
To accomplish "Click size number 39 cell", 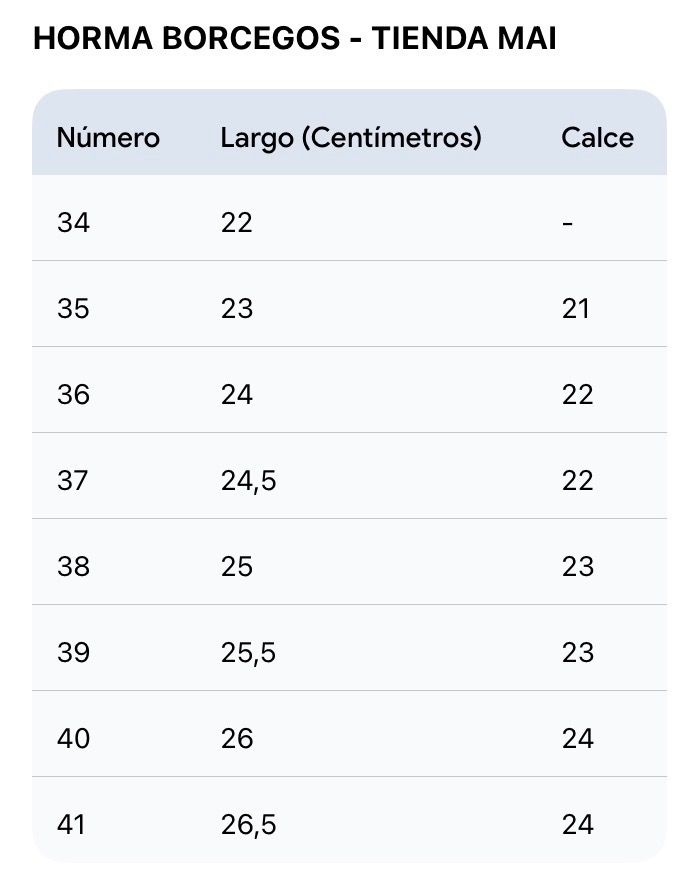I will point(73,653).
